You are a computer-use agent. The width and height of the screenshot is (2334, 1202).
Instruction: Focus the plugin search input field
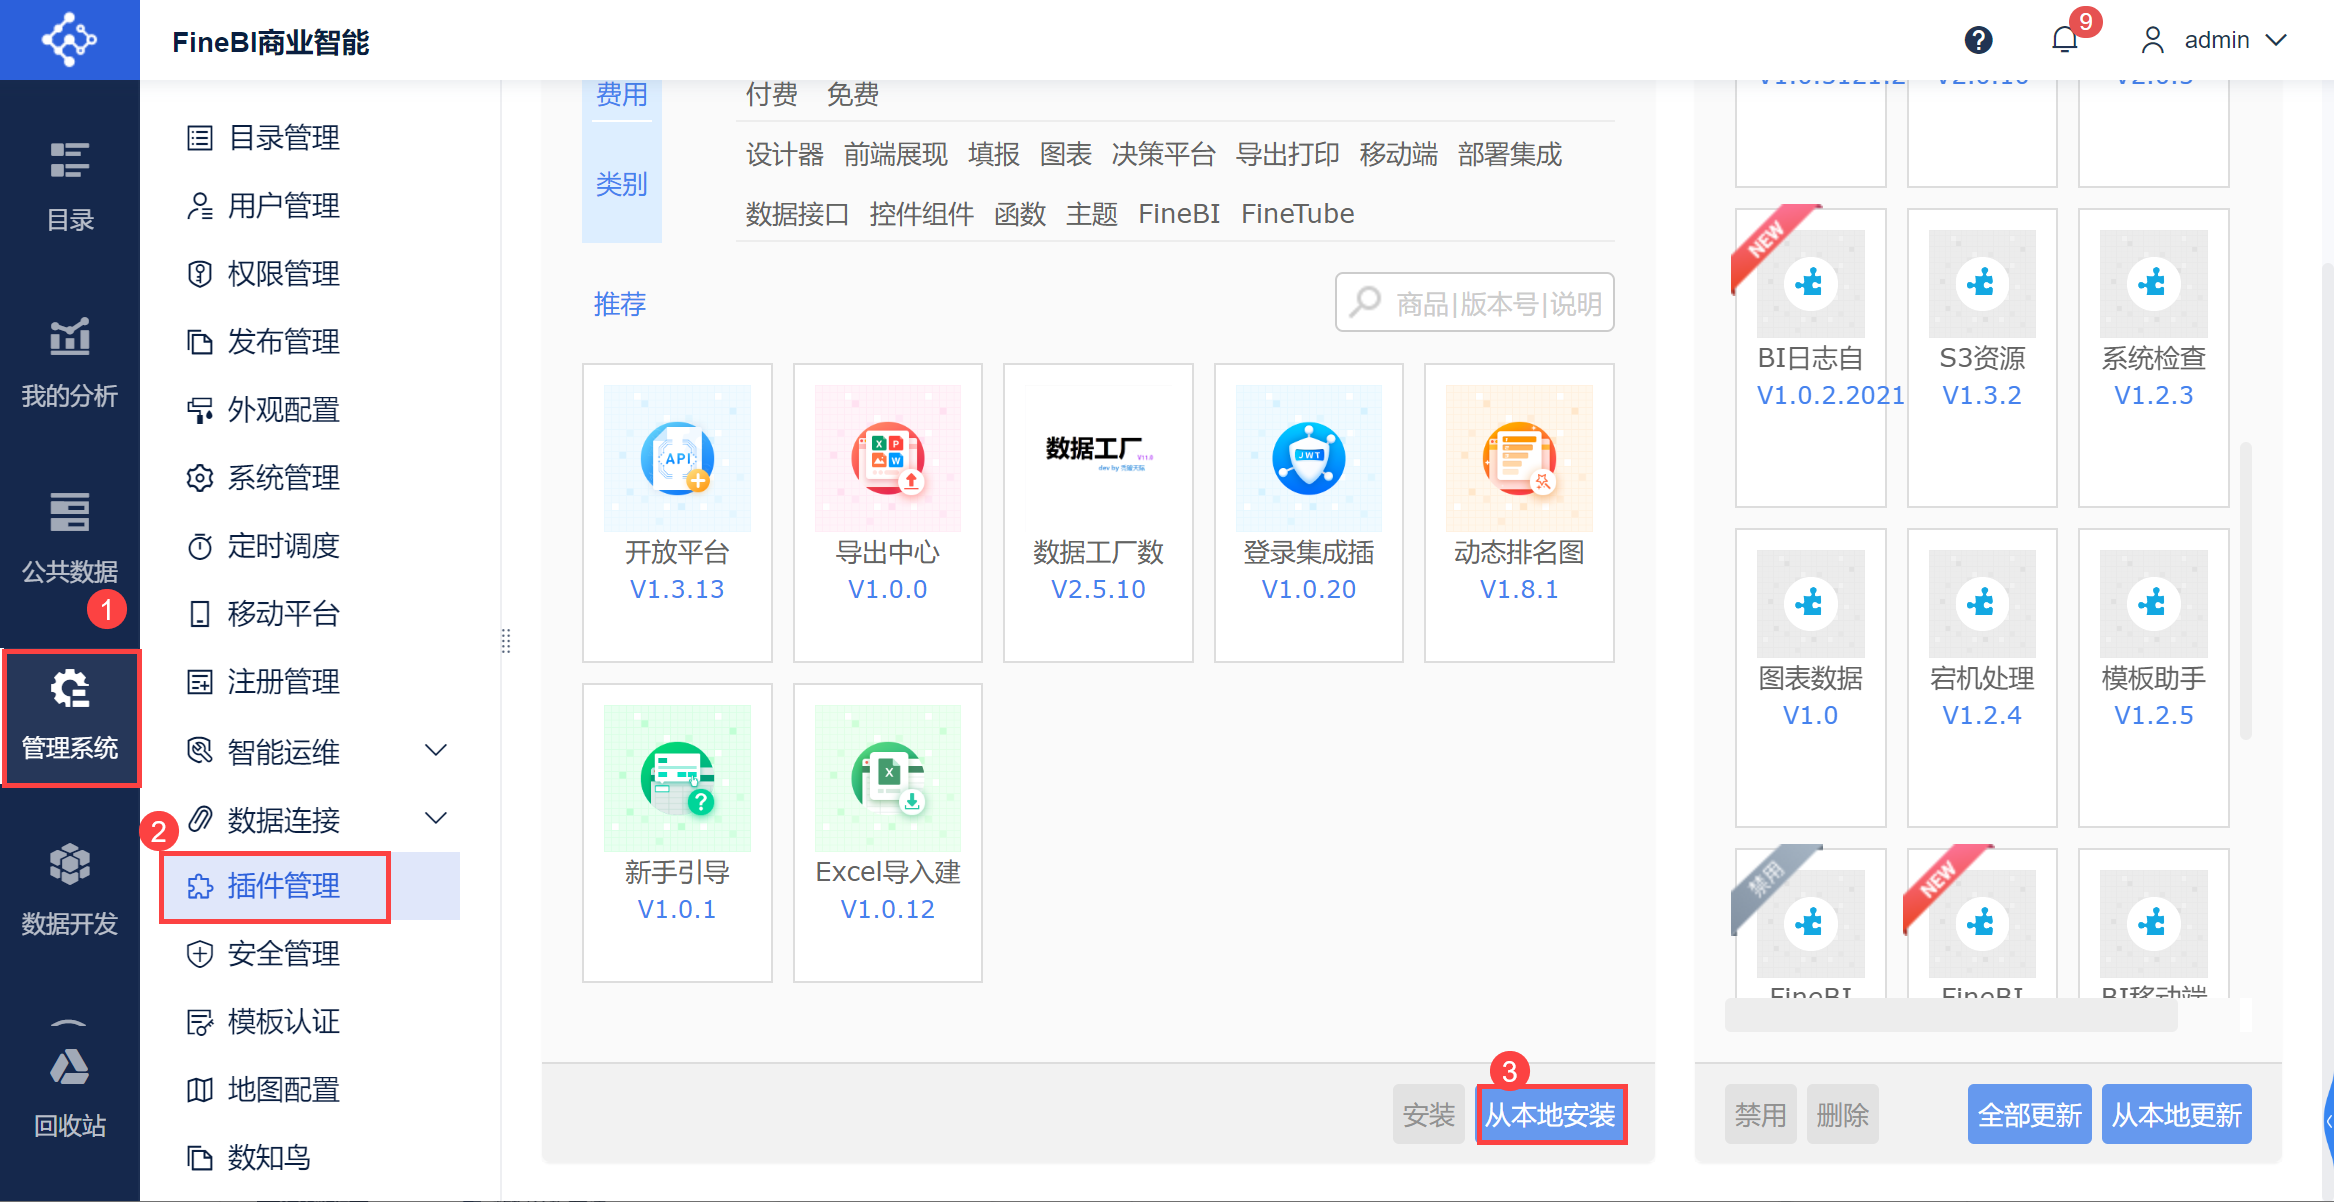click(1475, 302)
